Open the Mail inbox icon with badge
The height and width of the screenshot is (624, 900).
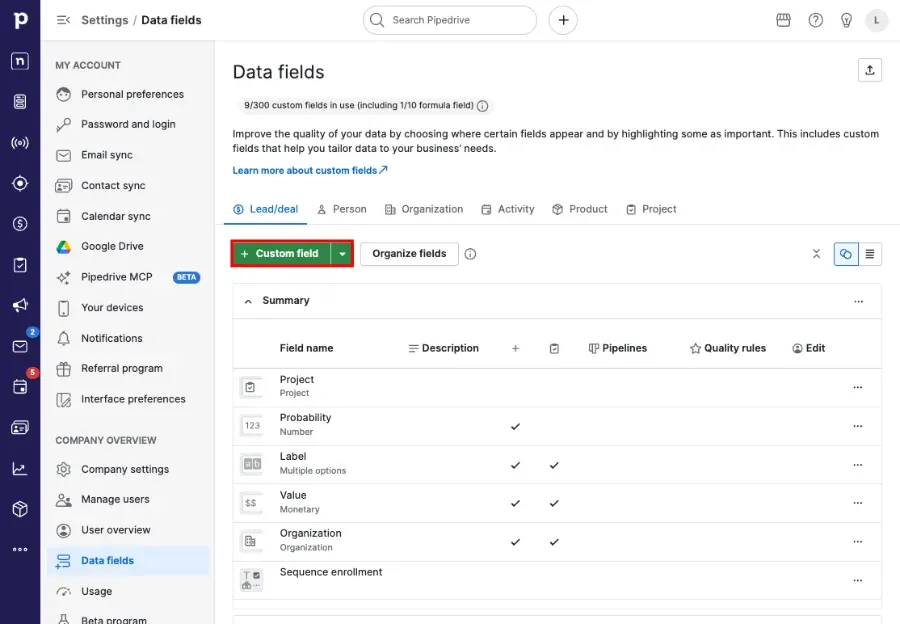coord(20,346)
